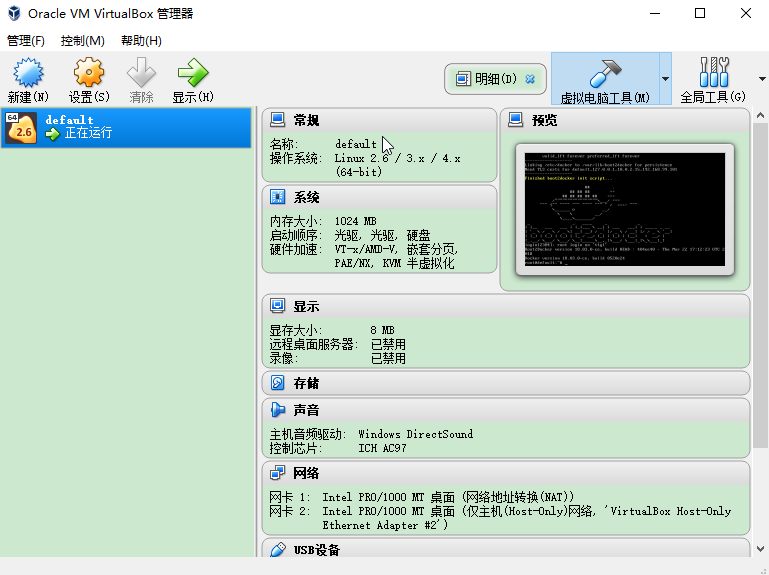Click the 预览 (Preview) header title
769x575 pixels.
(545, 120)
